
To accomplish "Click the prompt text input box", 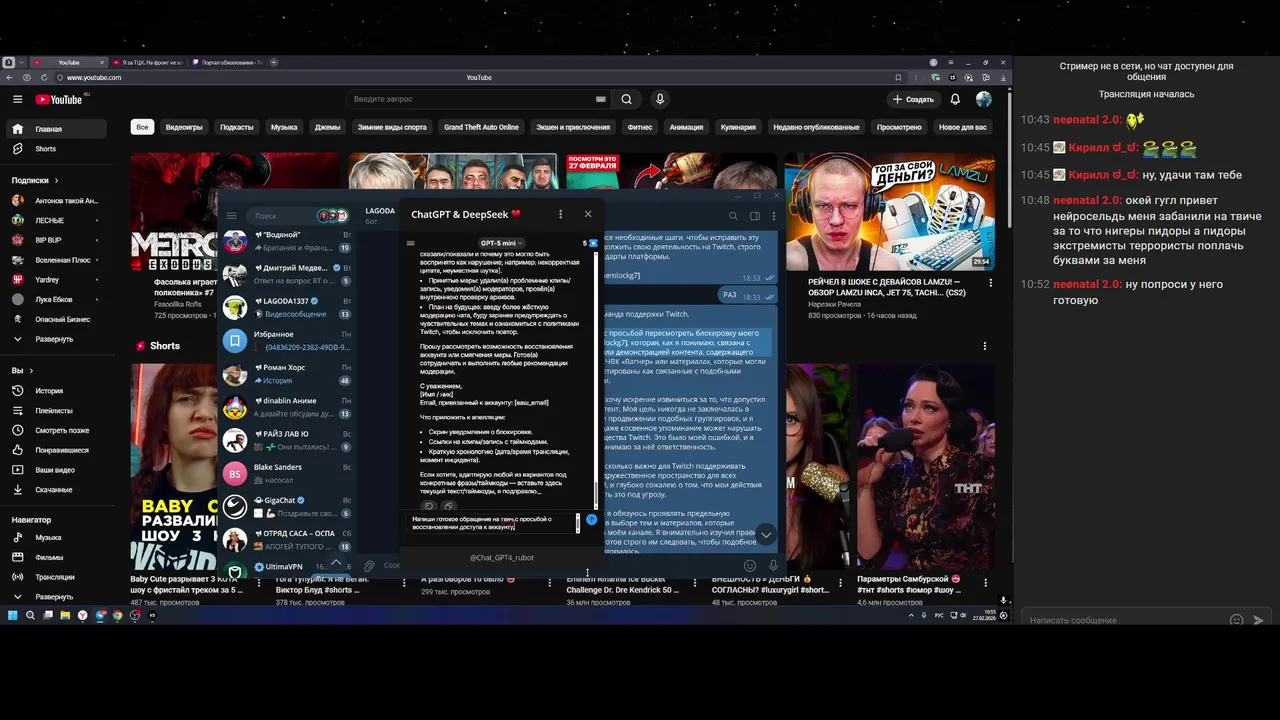I will [493, 523].
